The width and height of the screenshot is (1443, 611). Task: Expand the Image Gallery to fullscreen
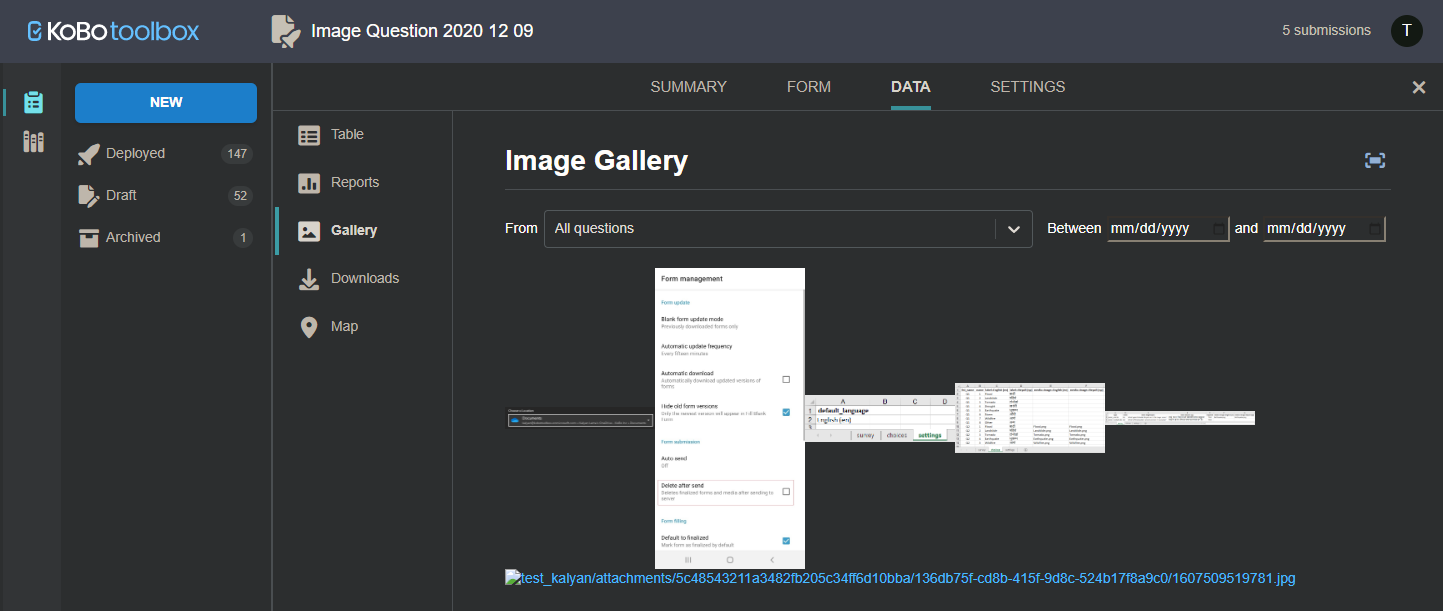[x=1374, y=160]
